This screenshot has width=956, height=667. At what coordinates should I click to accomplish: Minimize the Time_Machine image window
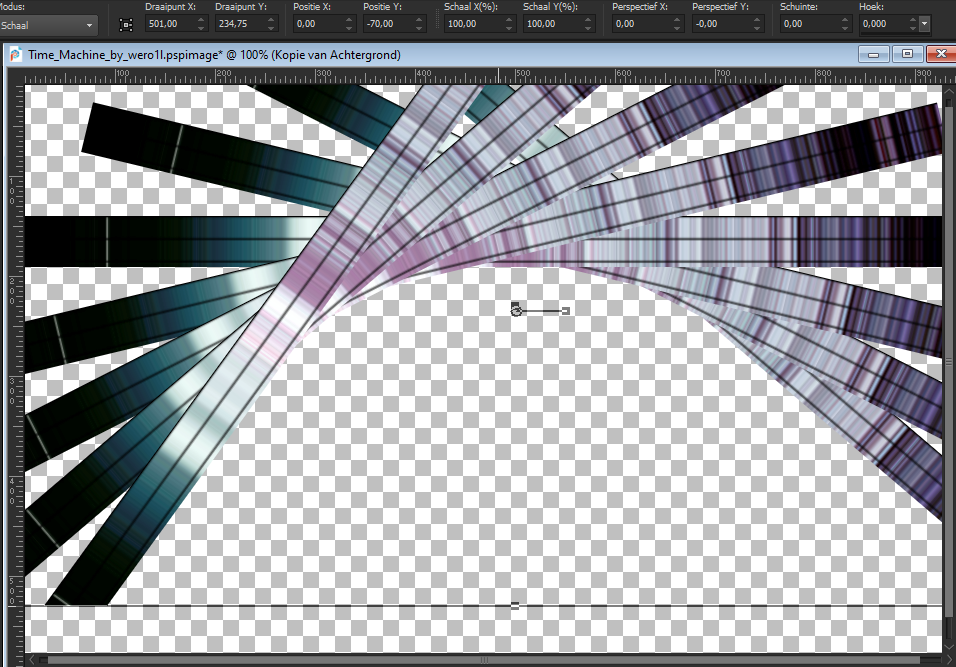click(873, 54)
